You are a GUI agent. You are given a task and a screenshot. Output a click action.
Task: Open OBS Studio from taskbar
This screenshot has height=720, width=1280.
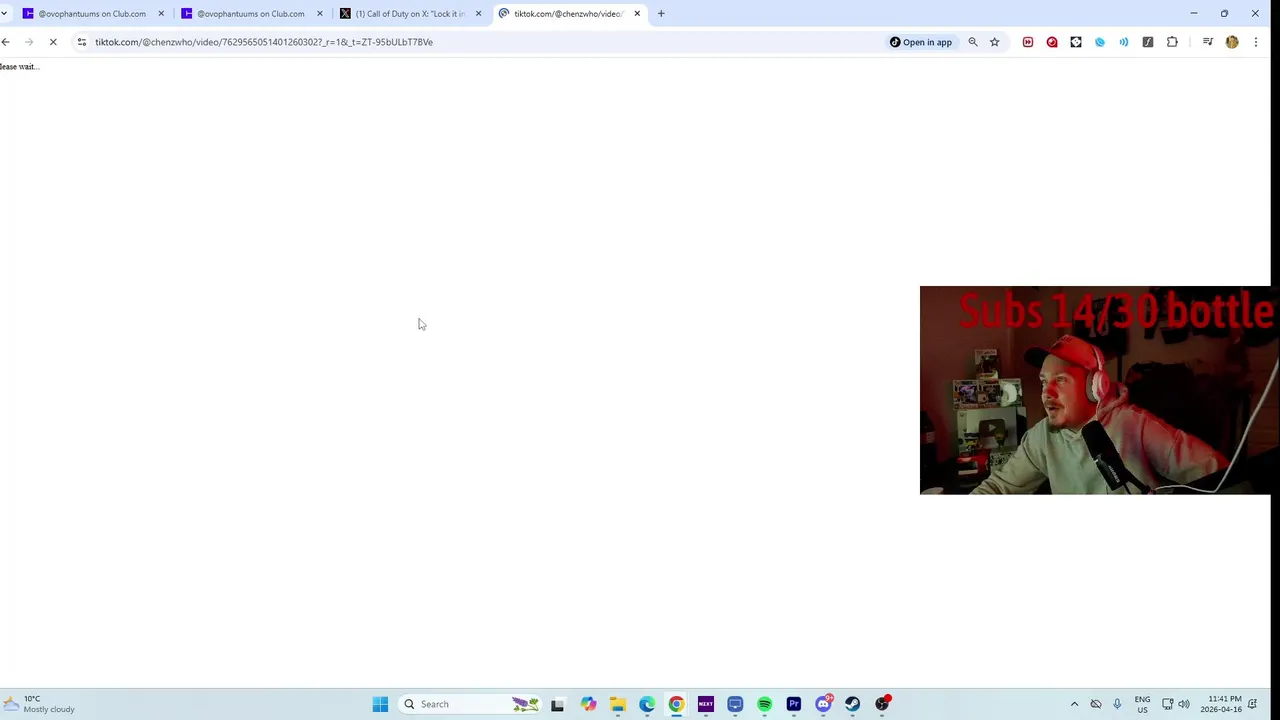(x=882, y=704)
